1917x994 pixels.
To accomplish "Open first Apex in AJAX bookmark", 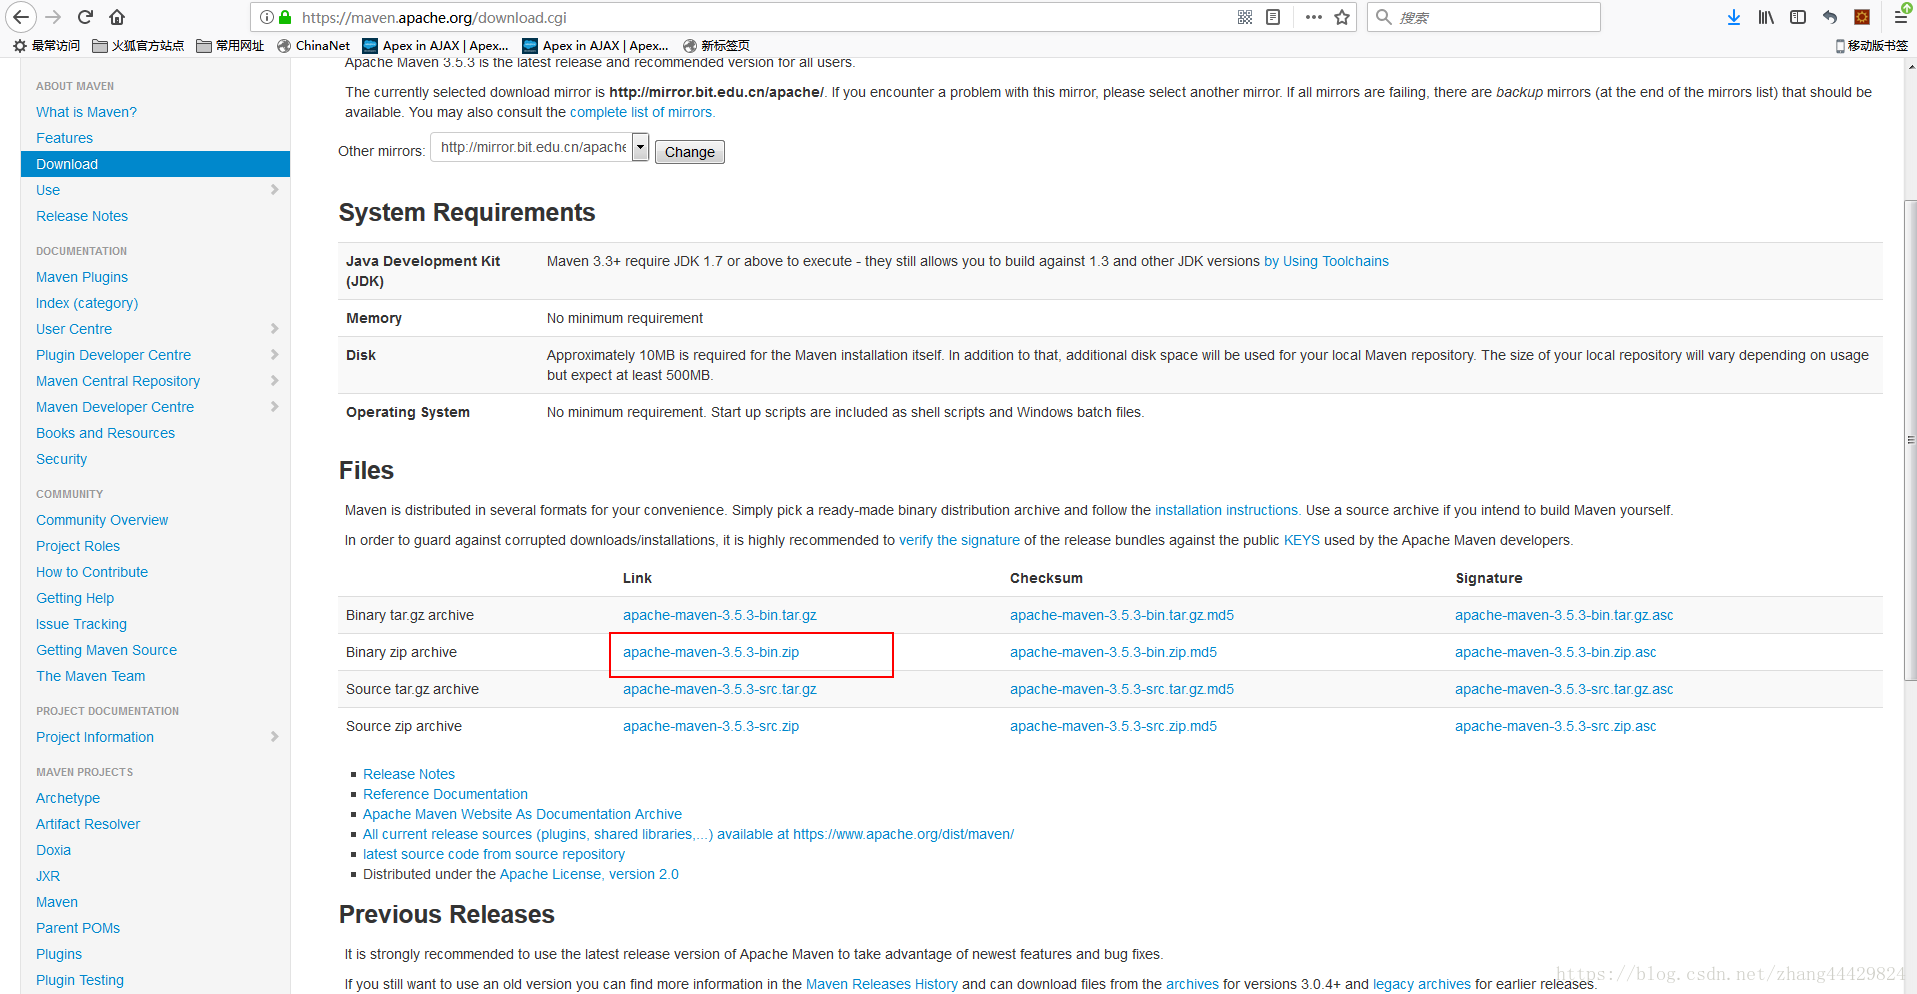I will 435,46.
